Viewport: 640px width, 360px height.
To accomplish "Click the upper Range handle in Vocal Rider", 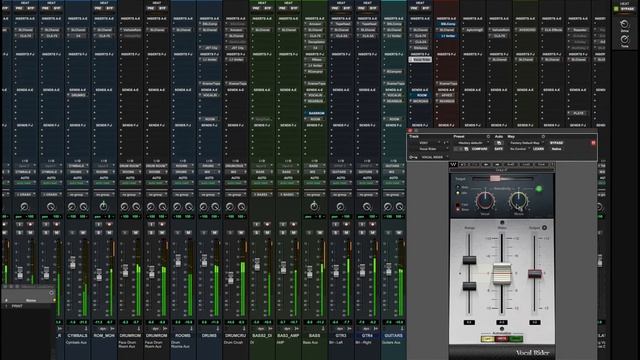I will point(469,260).
